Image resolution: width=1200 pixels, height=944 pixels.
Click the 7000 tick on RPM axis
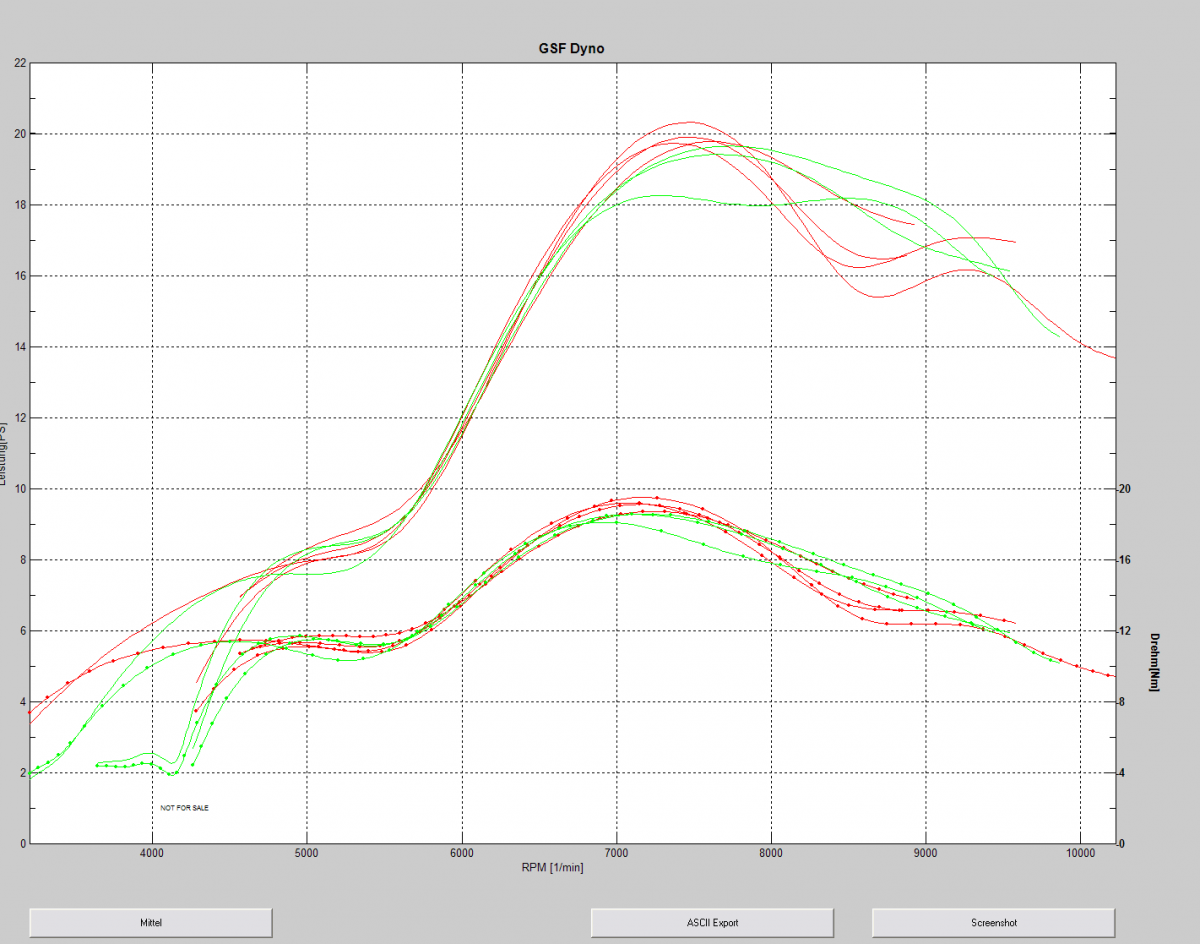click(x=617, y=853)
